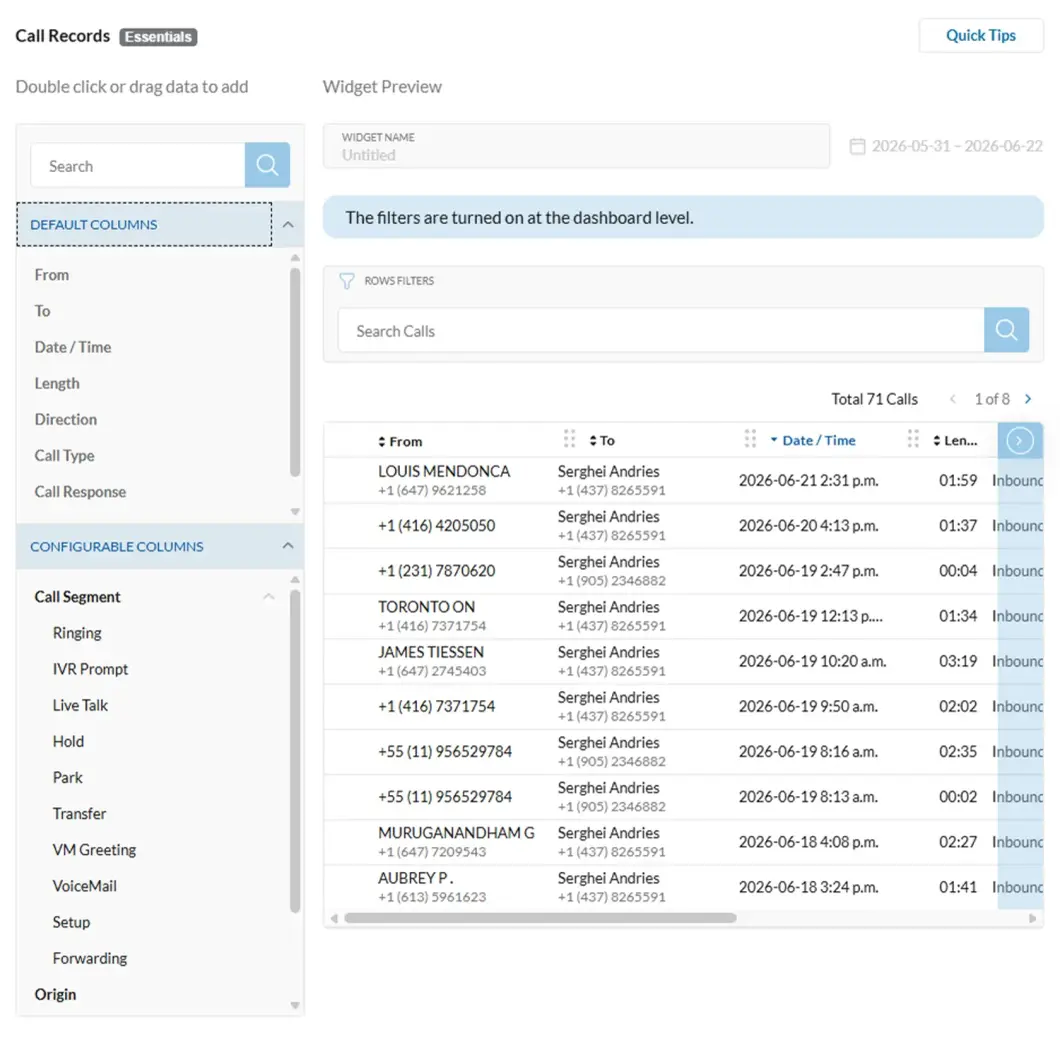Click JAMES TIESSEN caller name
This screenshot has height=1062, width=1060.
click(431, 652)
